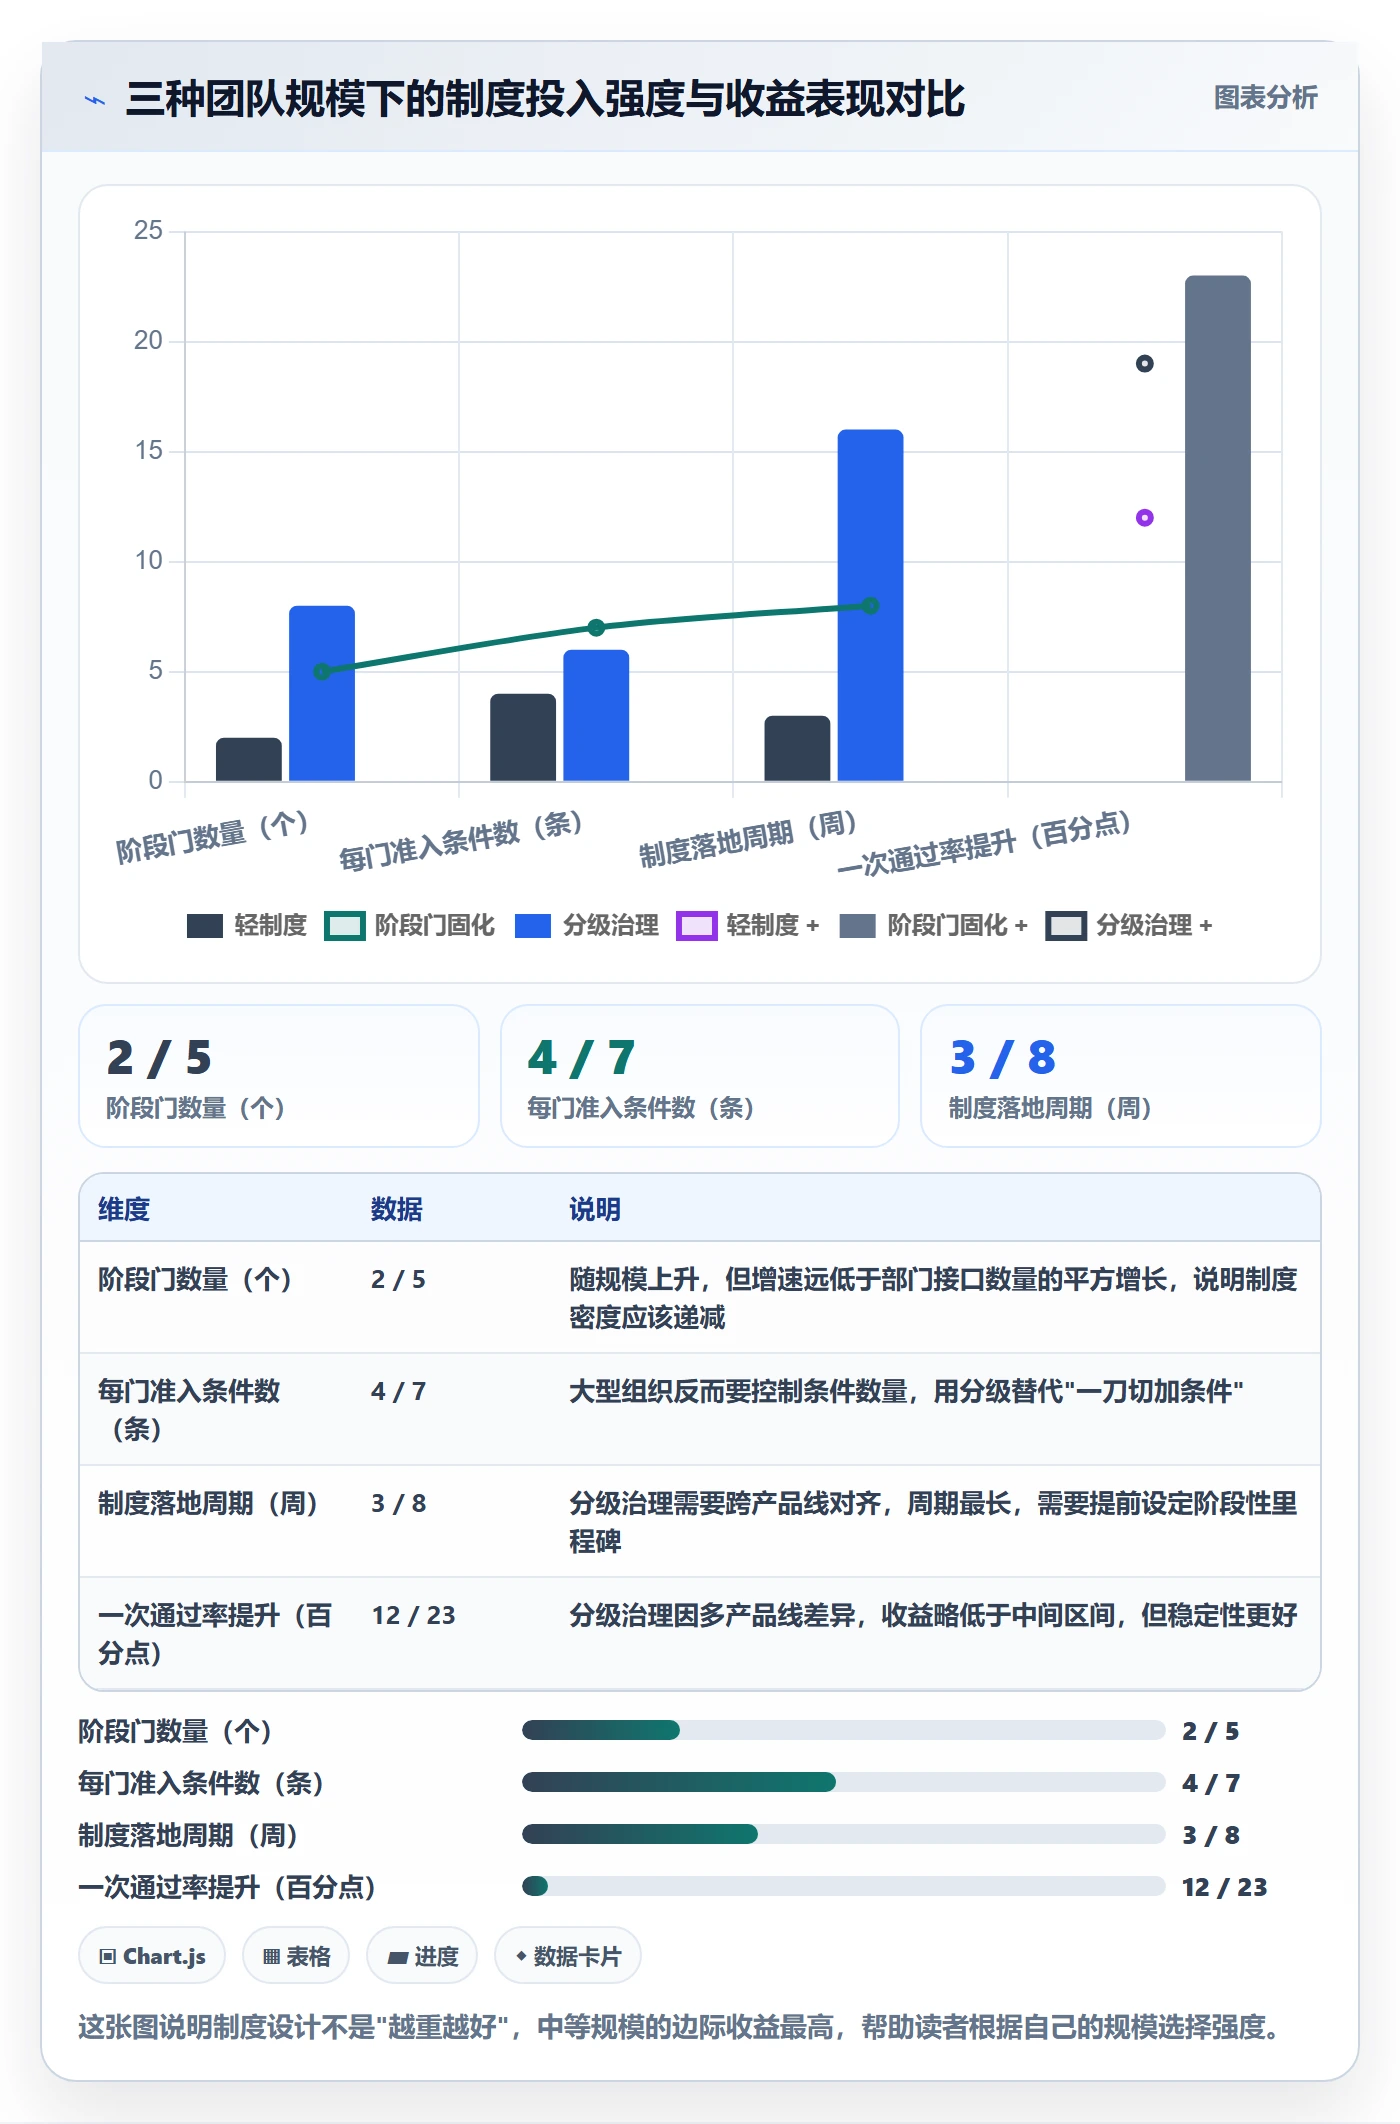Screen dimensions: 1400x2124
Task: Click the 制度落地周期（周）progress bar
Action: tap(844, 1834)
